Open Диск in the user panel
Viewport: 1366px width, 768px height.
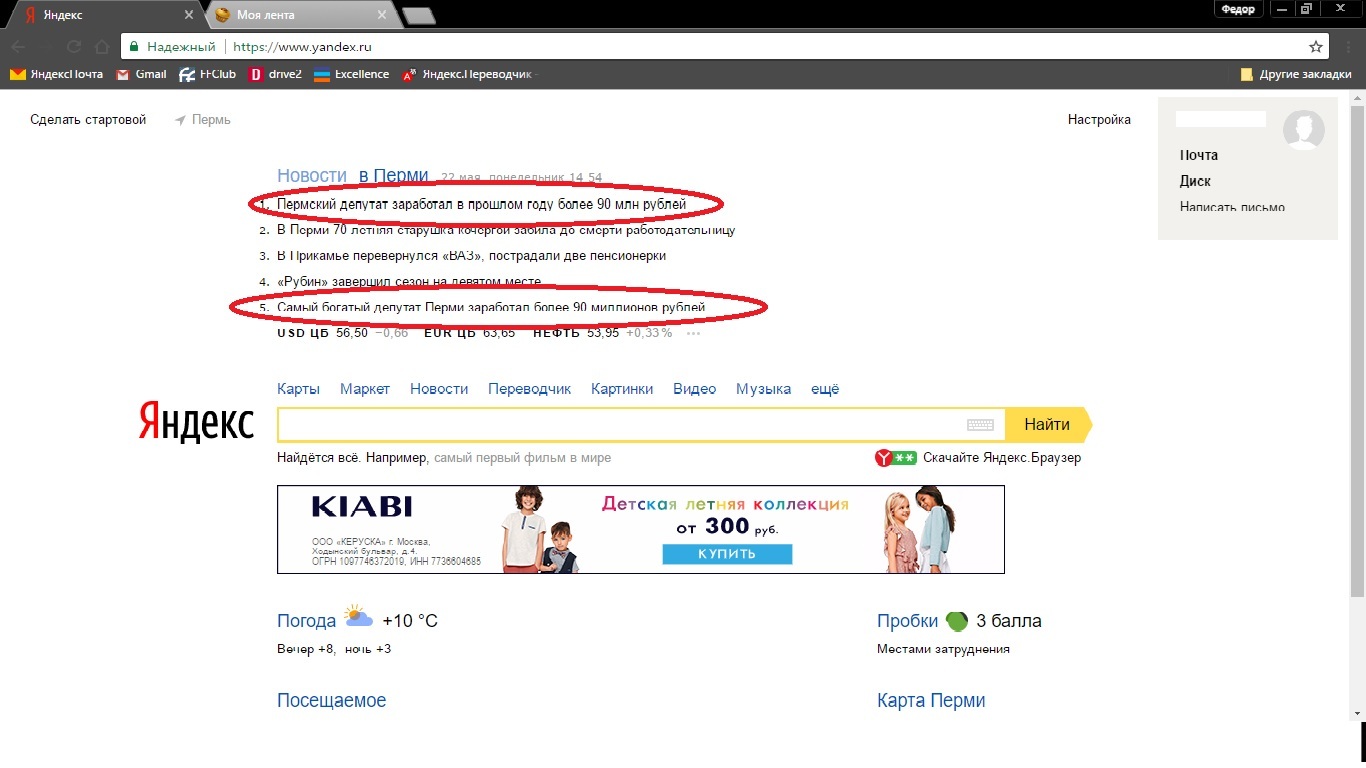1195,181
